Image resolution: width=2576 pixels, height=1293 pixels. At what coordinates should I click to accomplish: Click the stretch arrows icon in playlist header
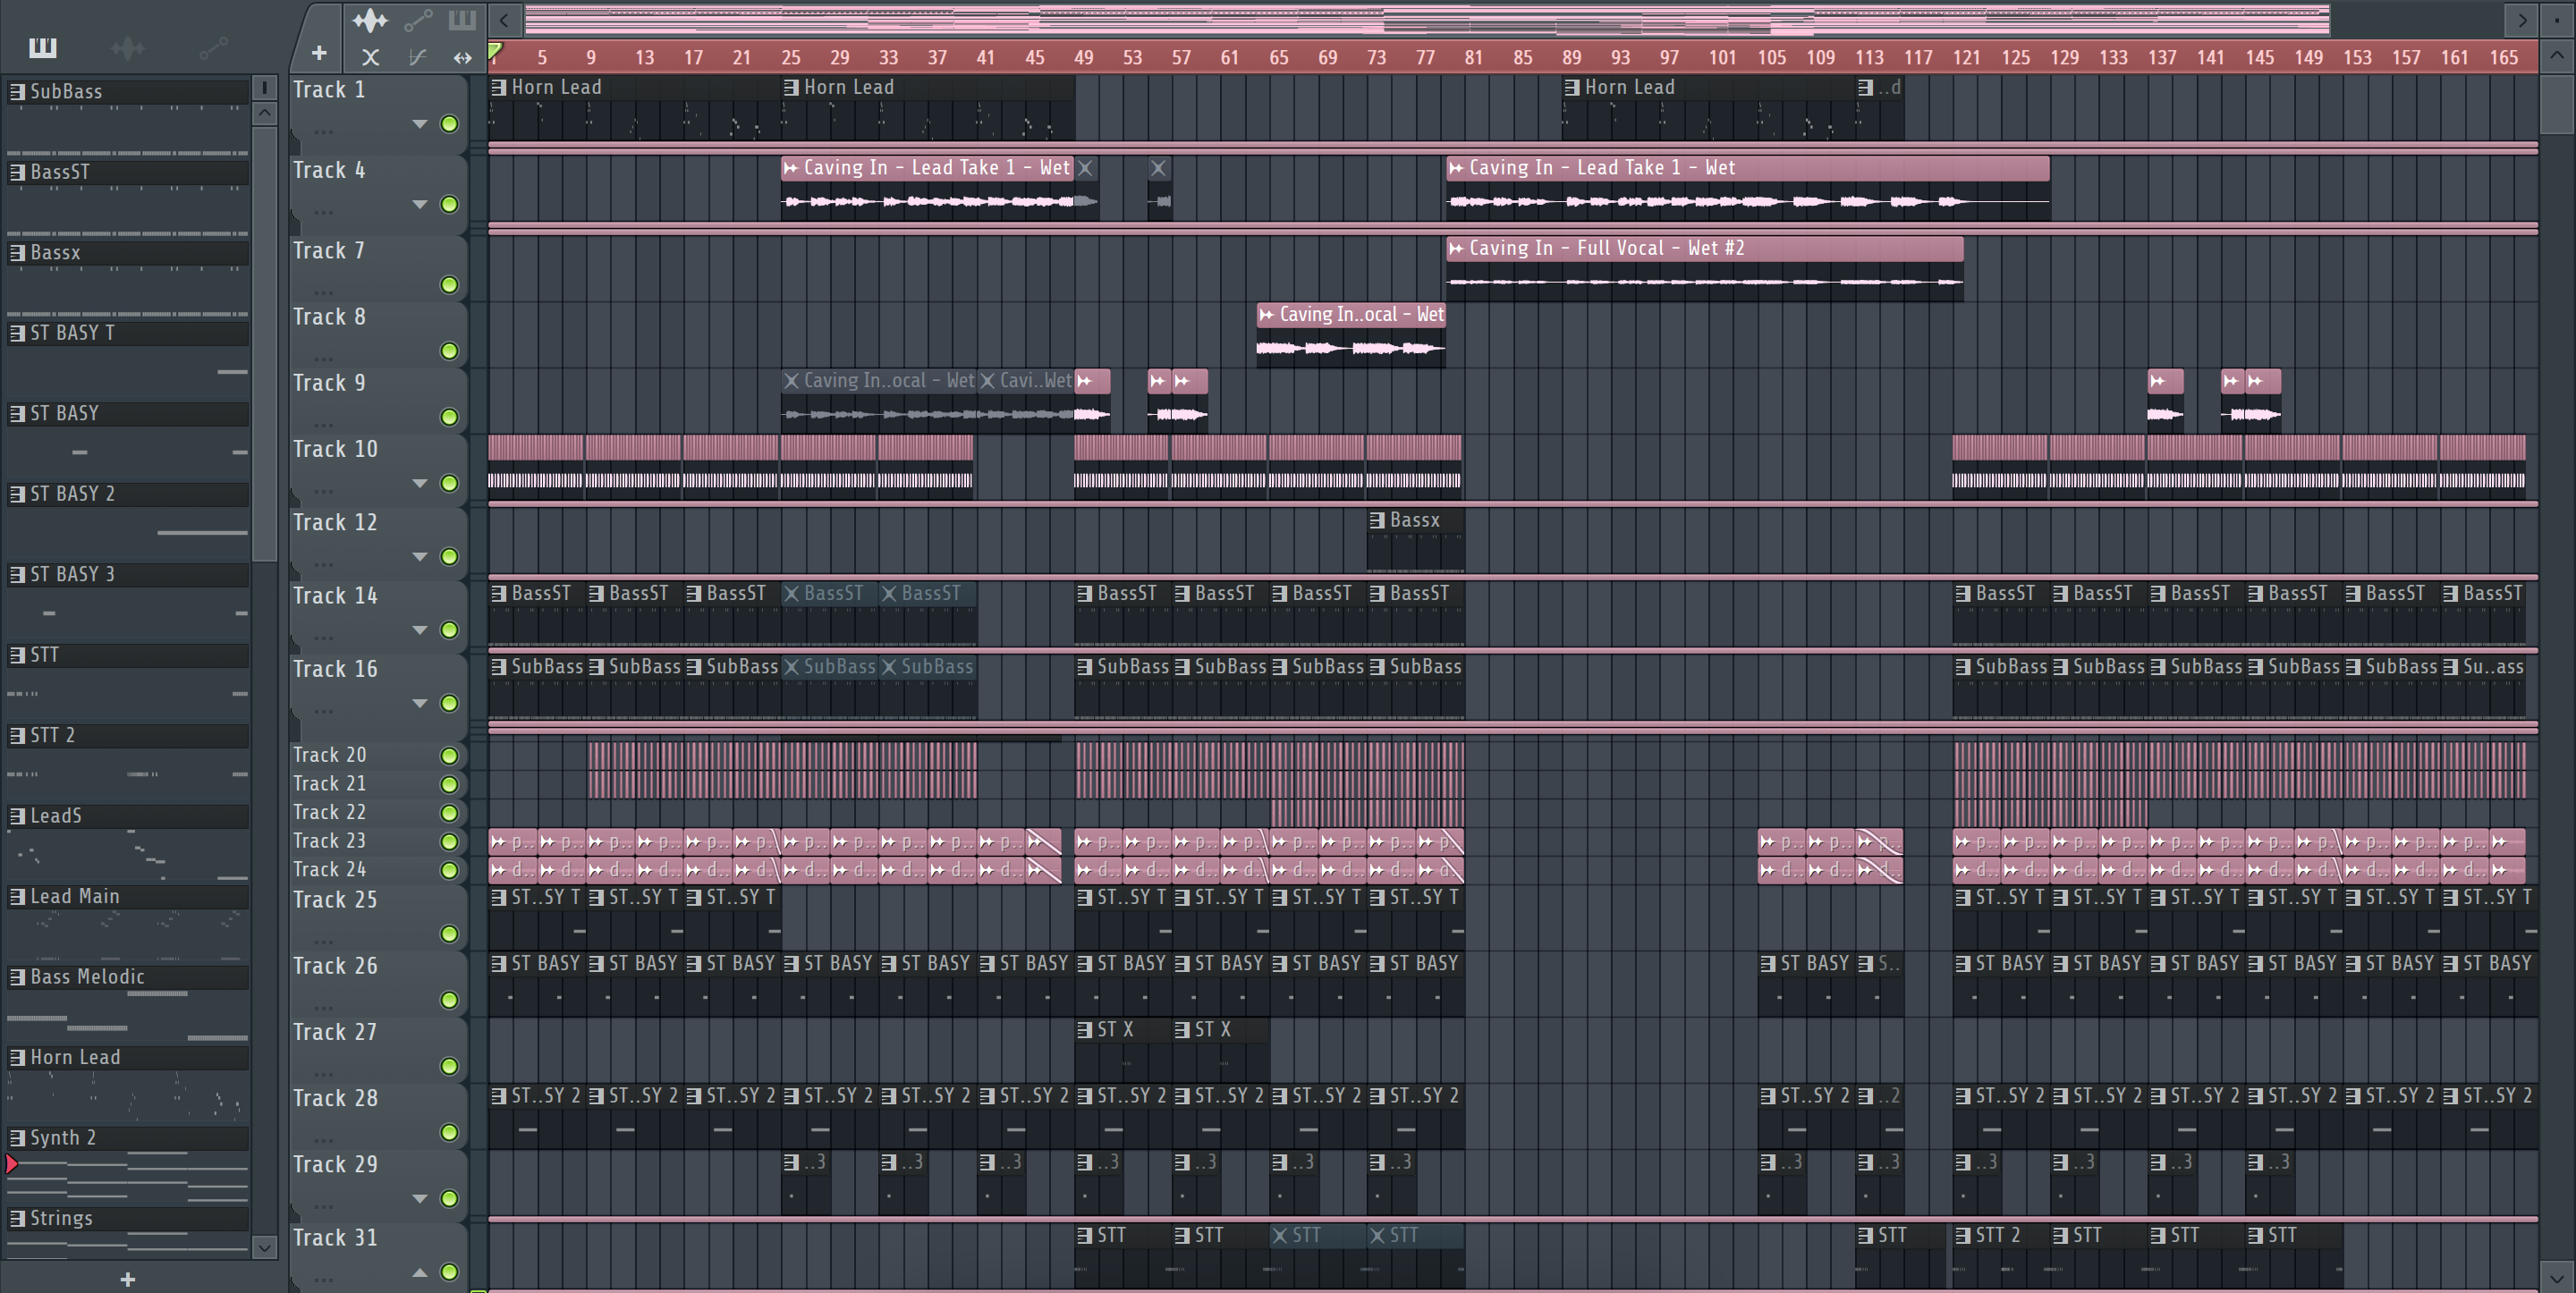[462, 57]
